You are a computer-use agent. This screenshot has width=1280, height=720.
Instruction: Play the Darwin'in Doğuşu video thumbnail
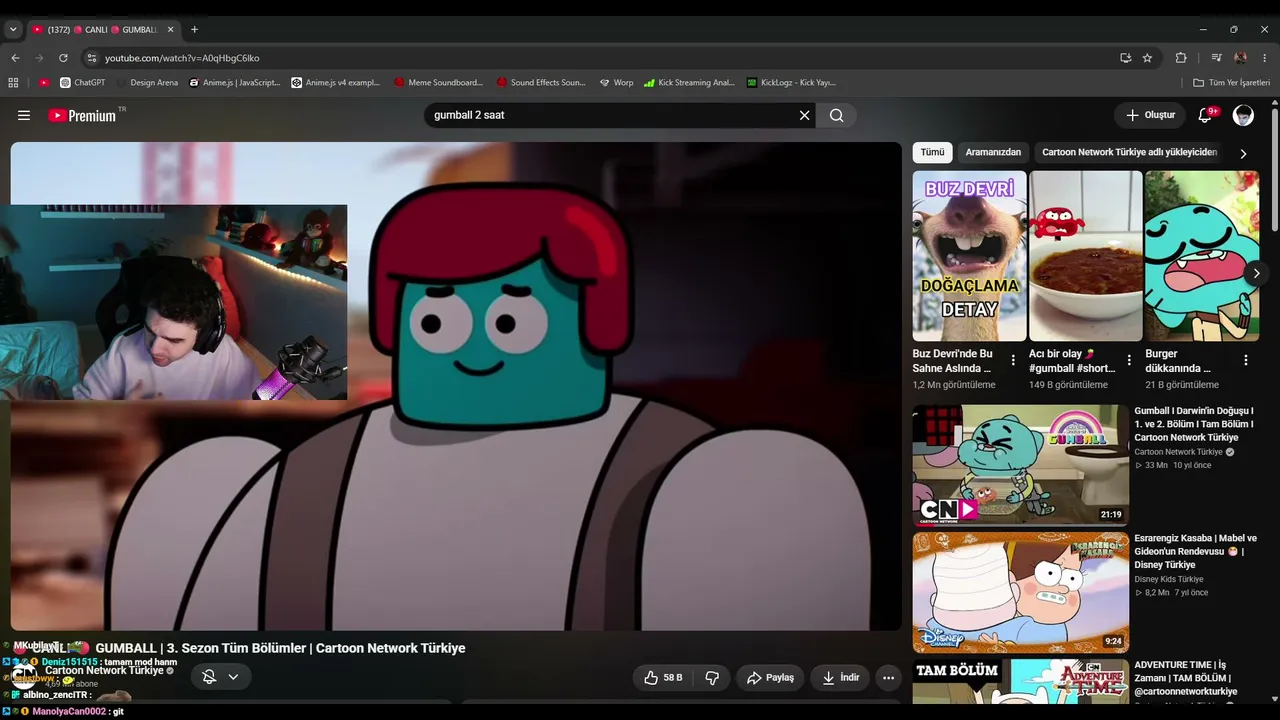[1020, 465]
